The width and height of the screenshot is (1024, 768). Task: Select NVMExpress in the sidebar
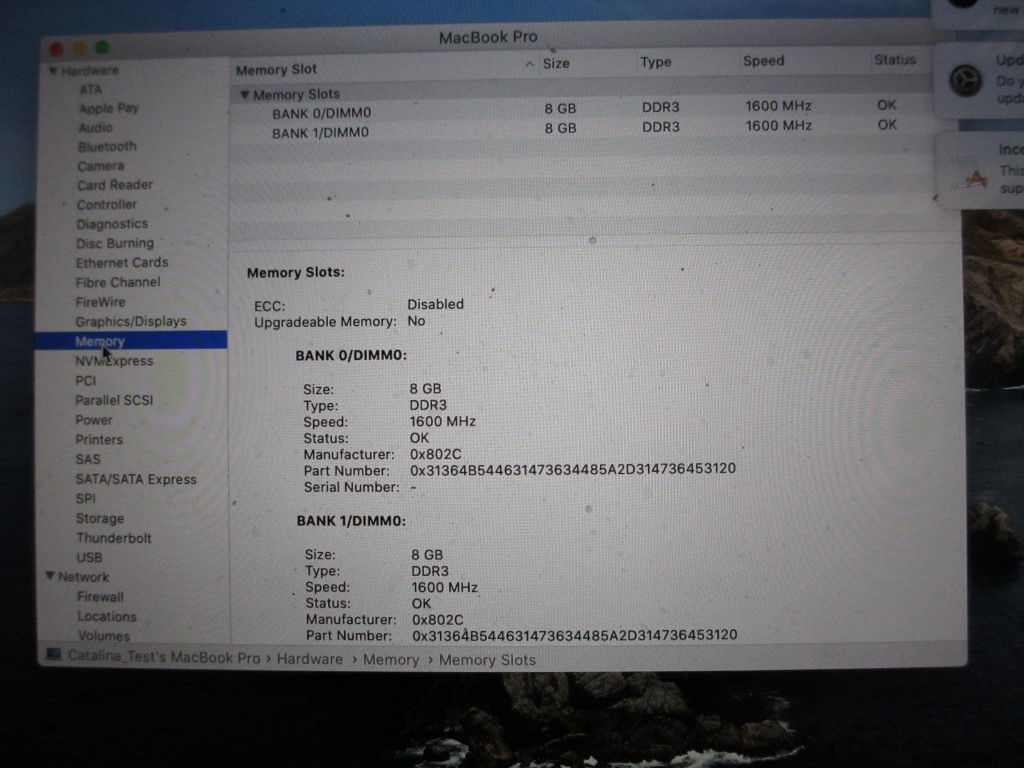pos(114,360)
